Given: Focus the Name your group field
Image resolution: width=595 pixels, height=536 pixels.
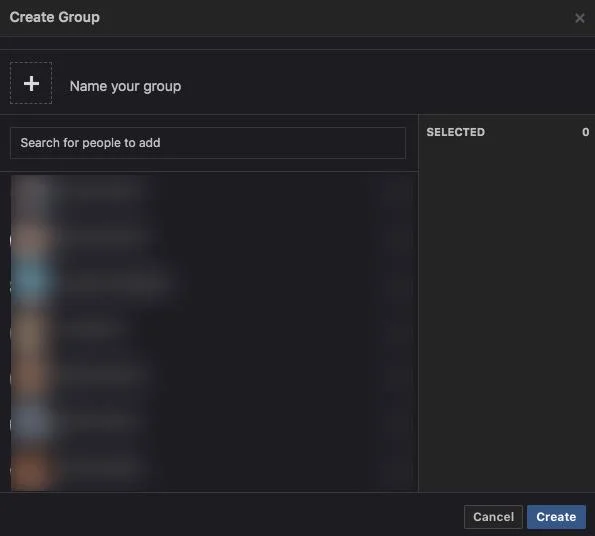Looking at the screenshot, I should pos(125,86).
